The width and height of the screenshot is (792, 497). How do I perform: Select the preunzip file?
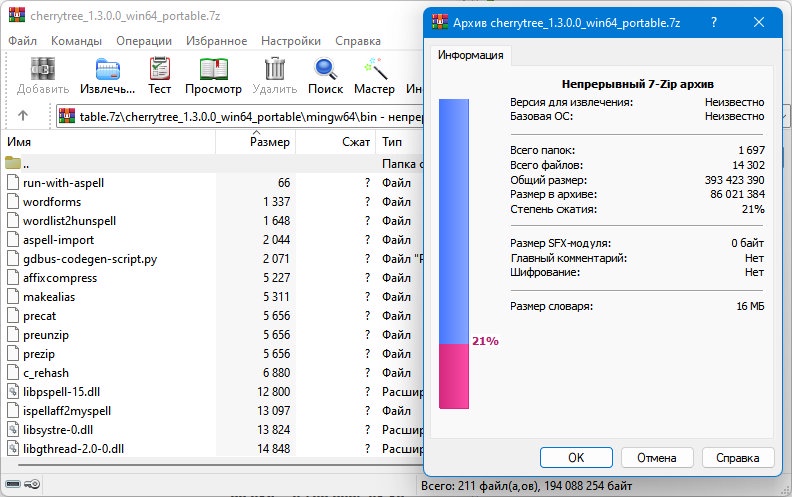(x=45, y=335)
